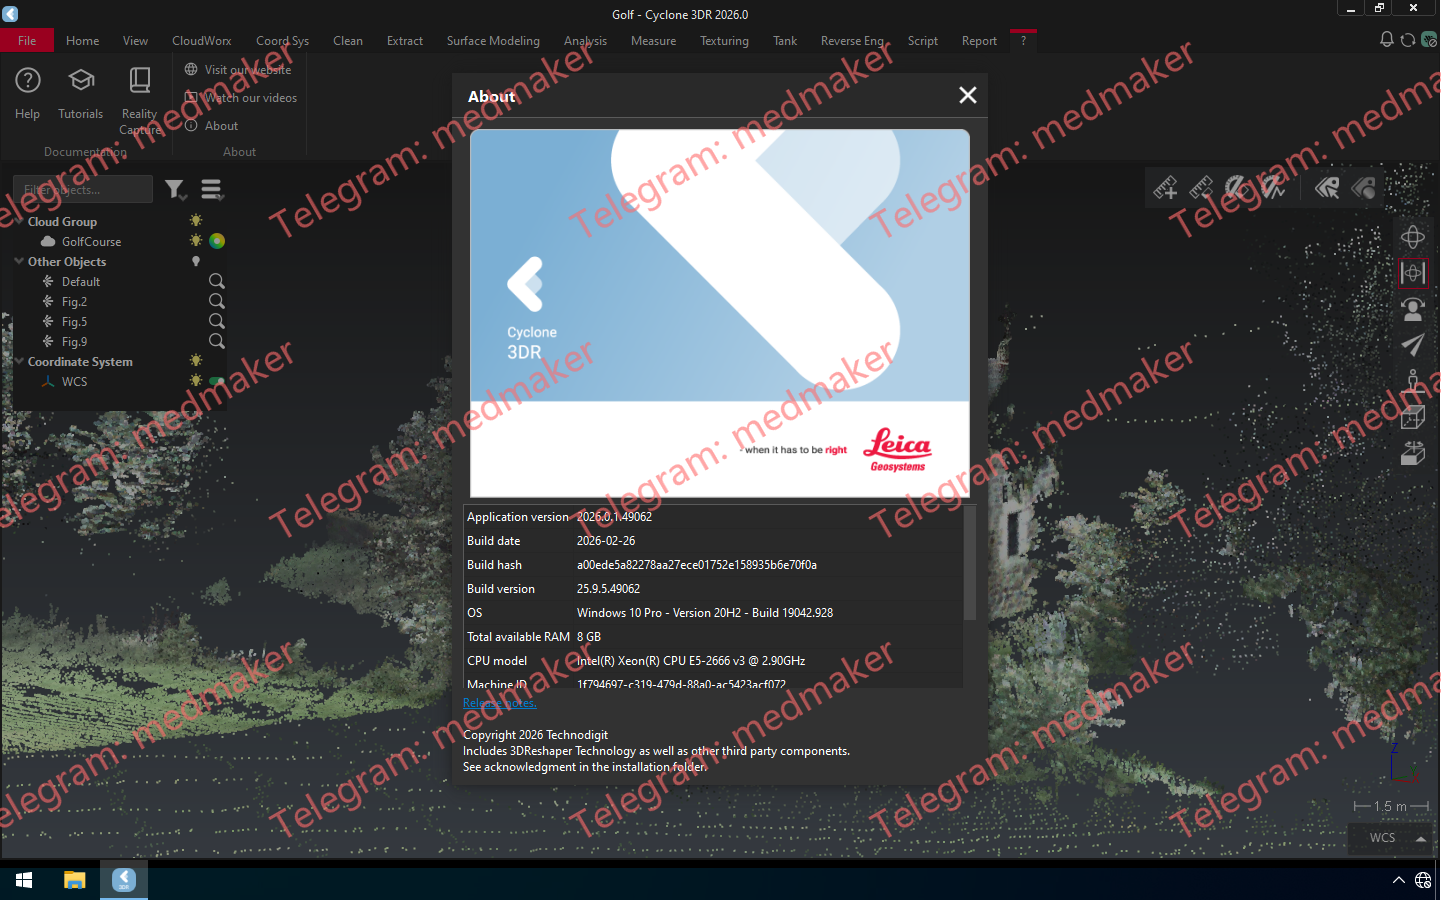Collapse the Coordinate System group
Screen dimensions: 1441x901
coord(17,361)
